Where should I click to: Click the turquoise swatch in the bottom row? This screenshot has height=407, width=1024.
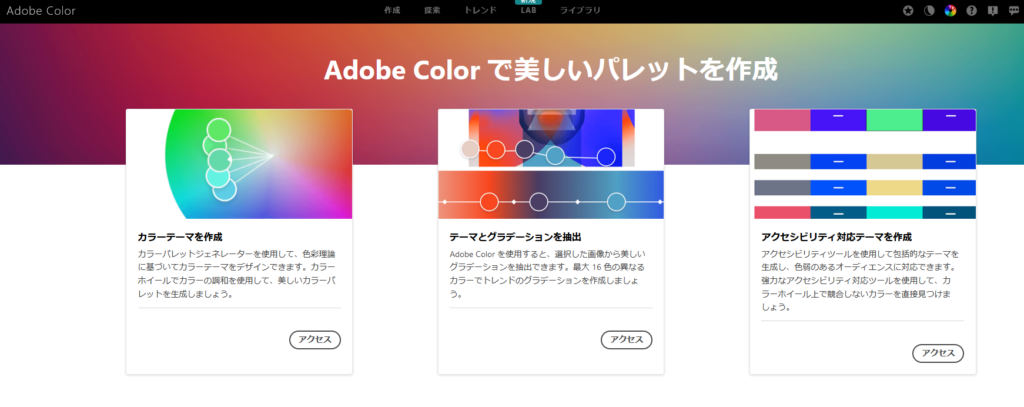(895, 212)
